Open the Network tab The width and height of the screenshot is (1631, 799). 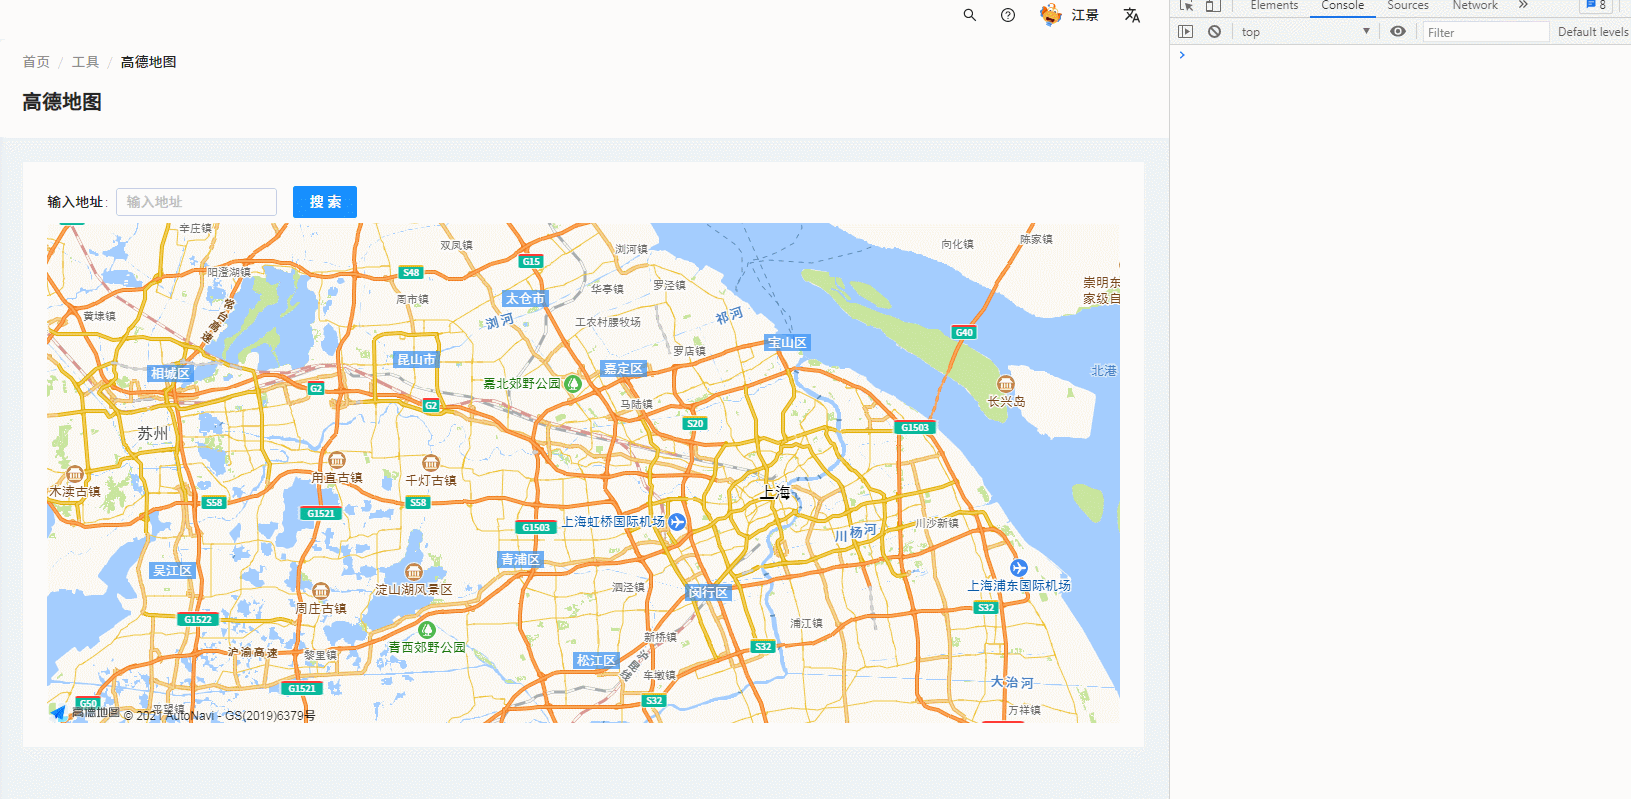[x=1475, y=6]
